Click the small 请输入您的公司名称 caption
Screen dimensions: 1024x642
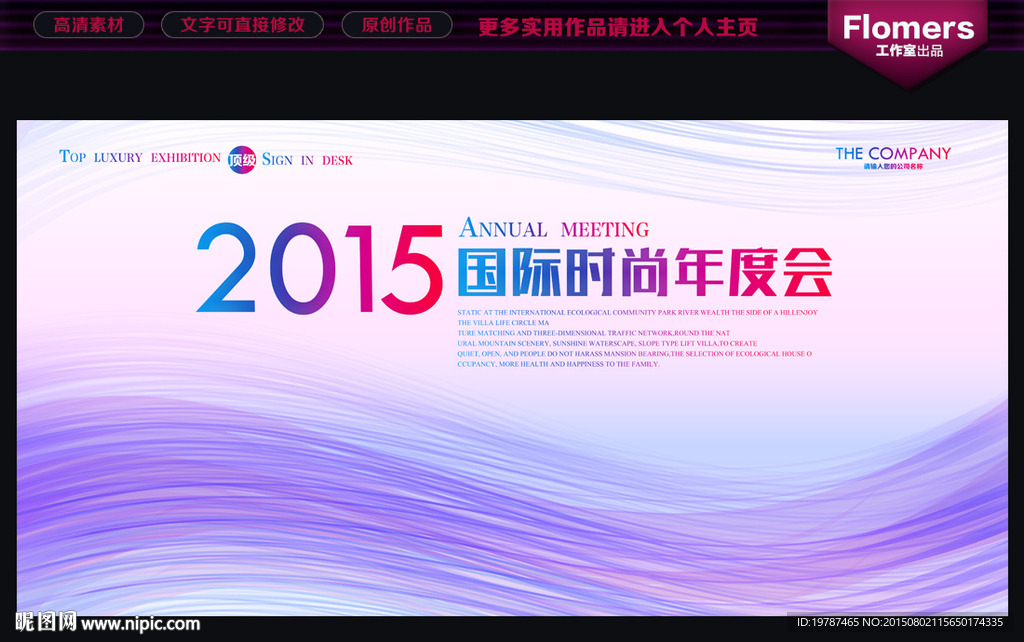893,167
